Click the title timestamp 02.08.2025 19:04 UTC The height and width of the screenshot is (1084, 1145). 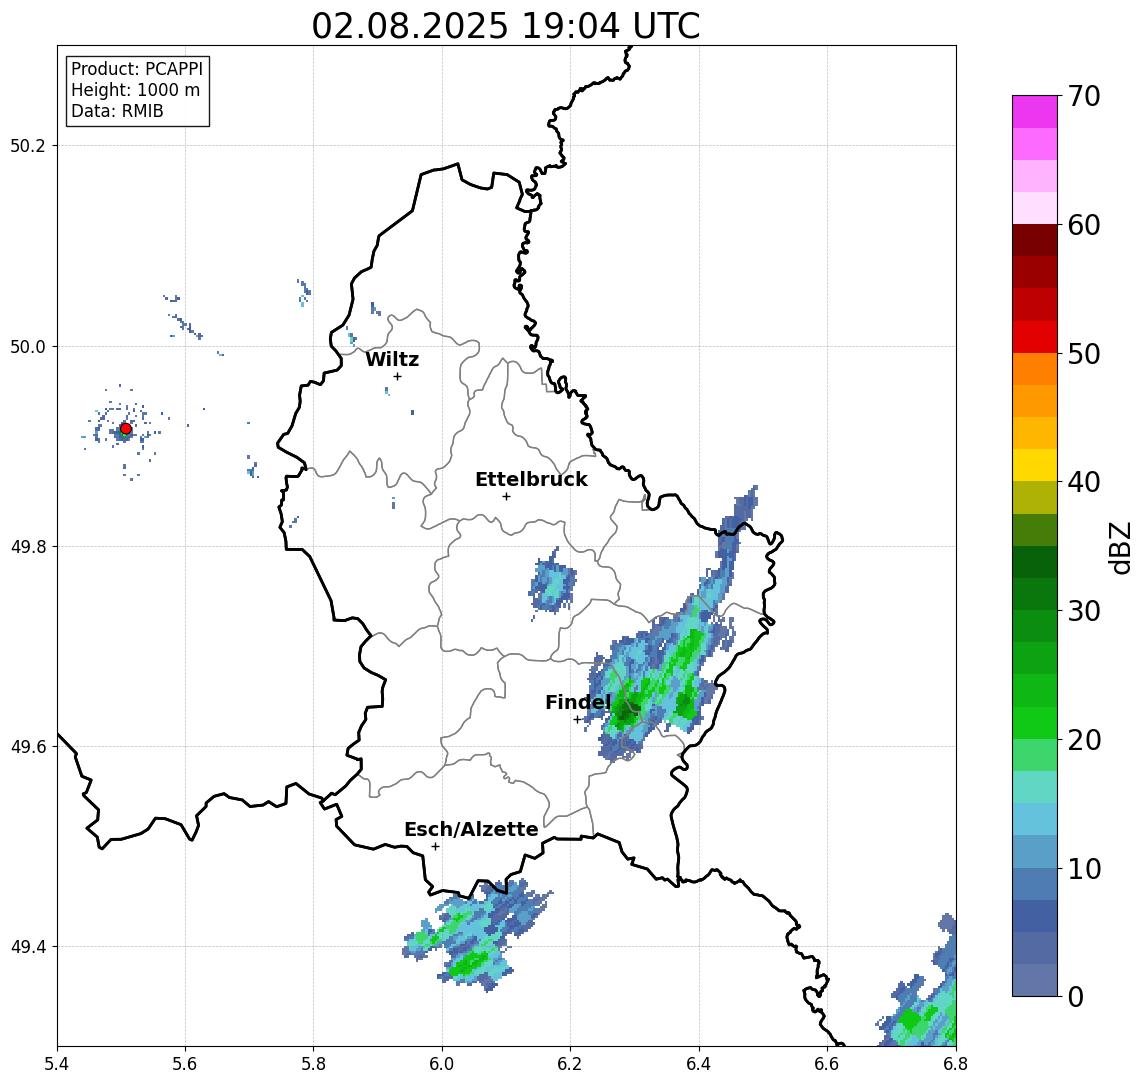506,26
